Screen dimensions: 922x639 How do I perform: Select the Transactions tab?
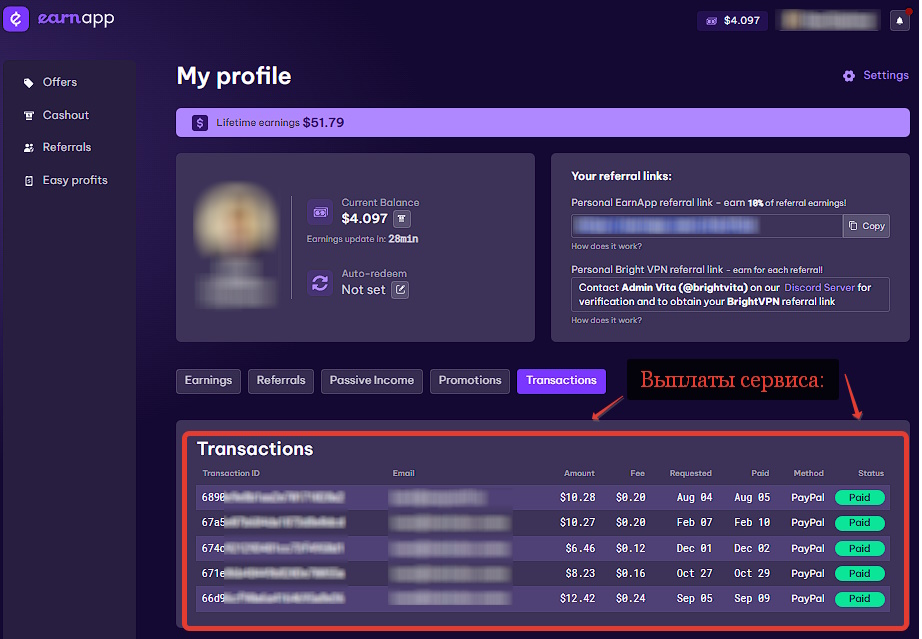[x=562, y=381]
